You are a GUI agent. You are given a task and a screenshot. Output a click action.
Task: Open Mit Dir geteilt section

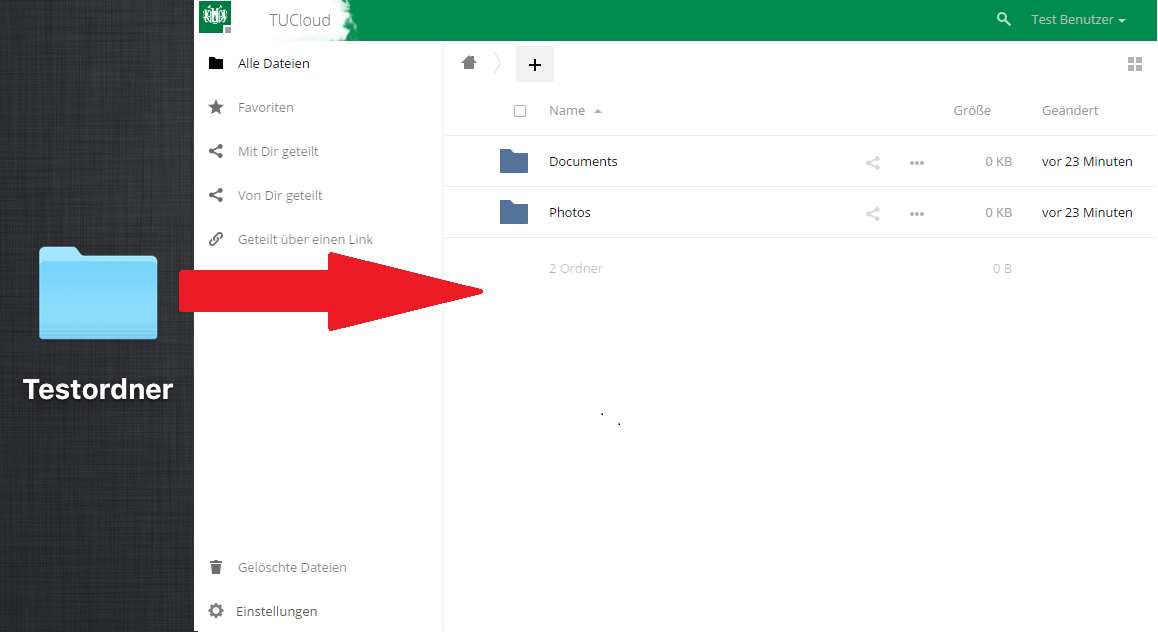(x=277, y=151)
